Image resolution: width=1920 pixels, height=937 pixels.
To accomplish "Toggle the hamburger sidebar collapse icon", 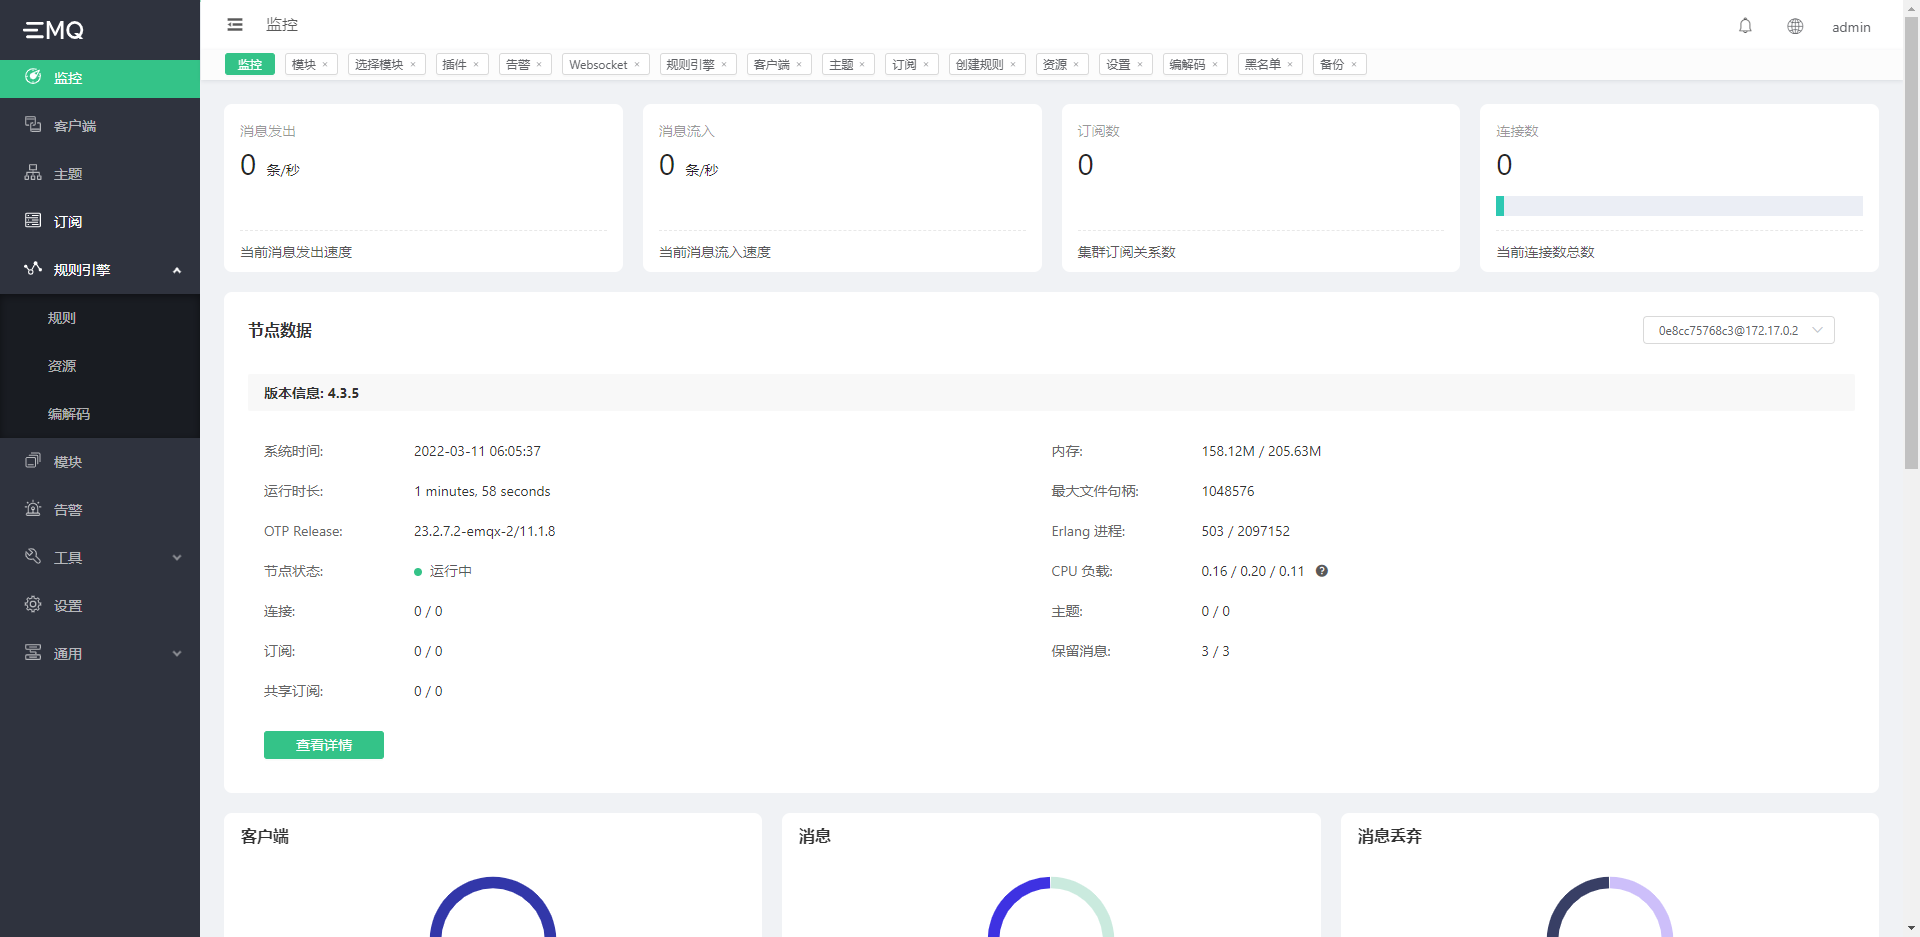I will tap(235, 25).
